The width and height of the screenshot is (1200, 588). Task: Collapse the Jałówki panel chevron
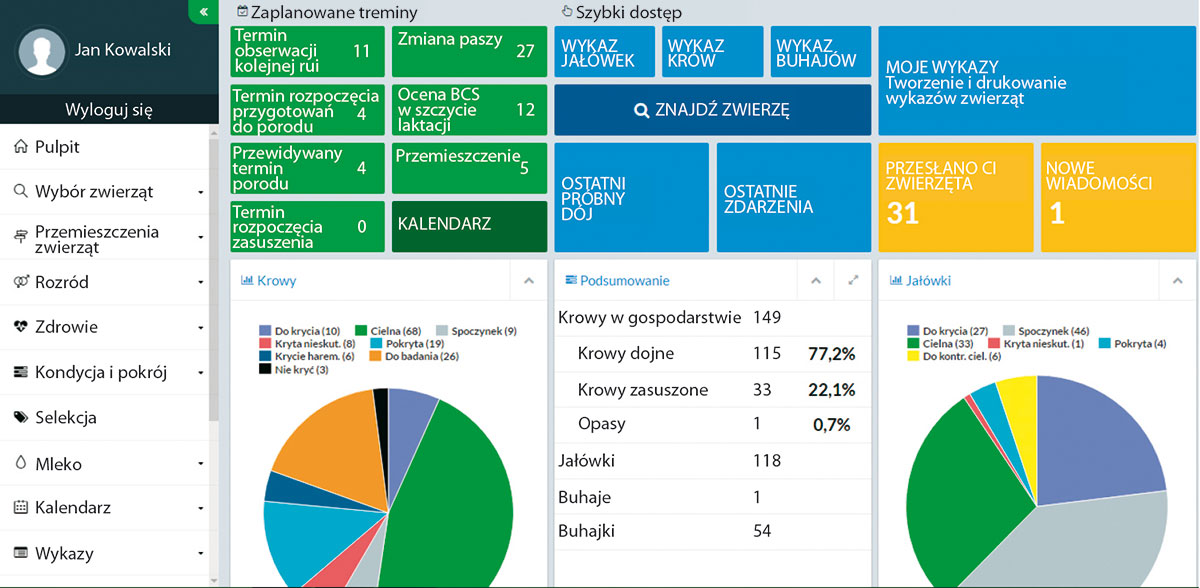coord(1177,281)
